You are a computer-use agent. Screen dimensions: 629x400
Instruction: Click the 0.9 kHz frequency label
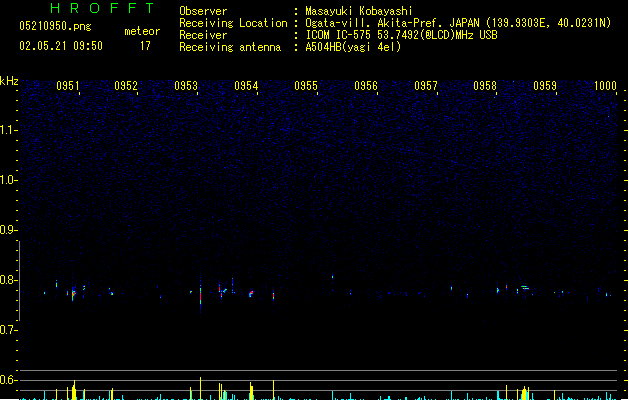8,230
